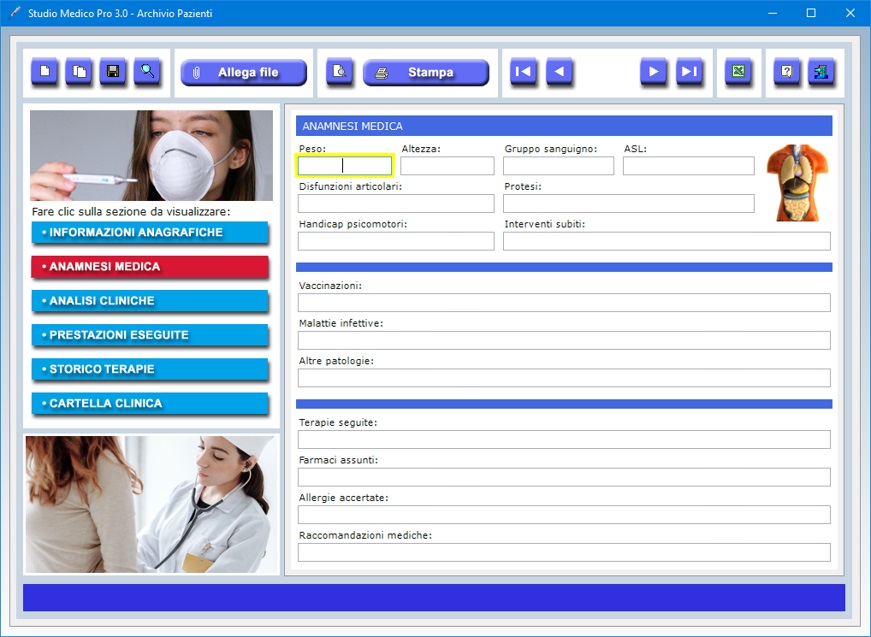Save the record with floppy icon

point(113,72)
